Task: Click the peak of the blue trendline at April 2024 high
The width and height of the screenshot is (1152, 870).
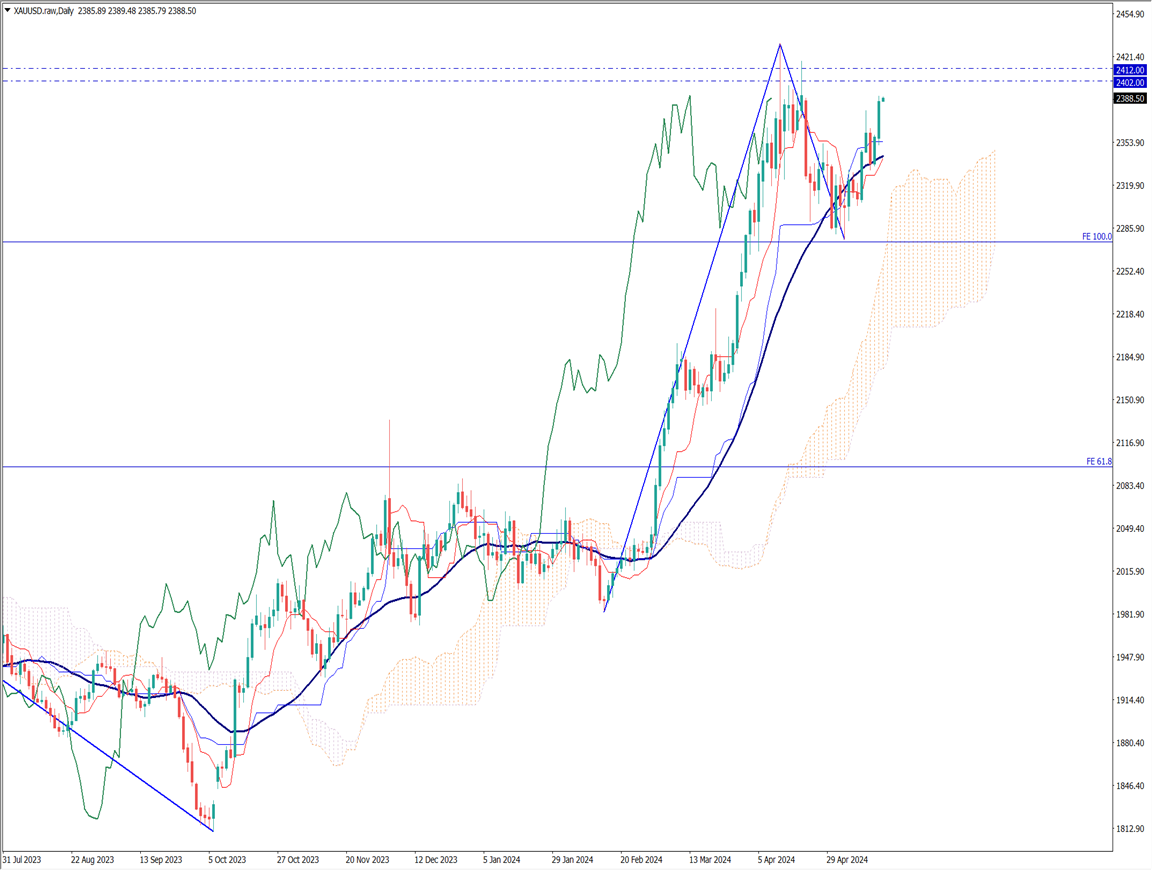Action: pyautogui.click(x=779, y=45)
